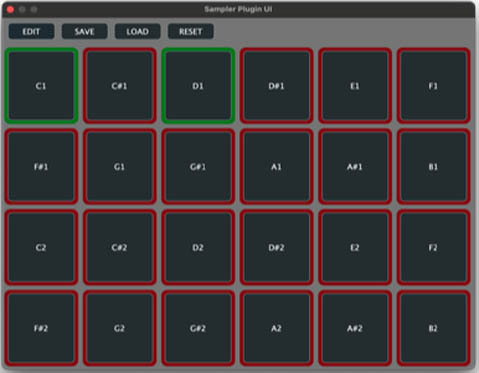Select the D#2 pad
Screen dimensions: 479x373
click(x=277, y=247)
